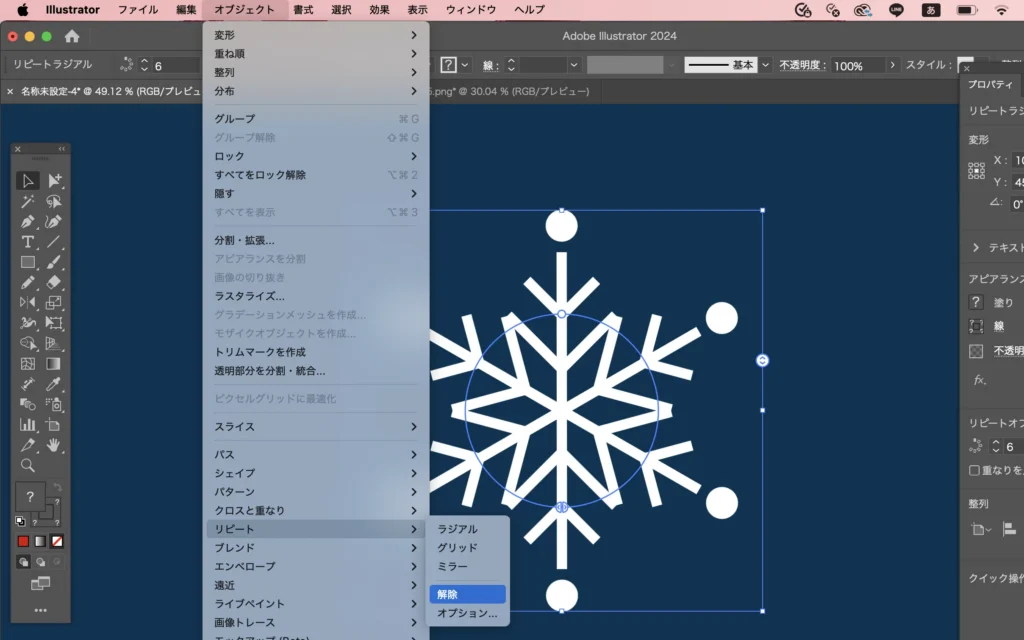This screenshot has height=640, width=1024.
Task: Swap the fill and stroke colors
Action: coord(57,486)
